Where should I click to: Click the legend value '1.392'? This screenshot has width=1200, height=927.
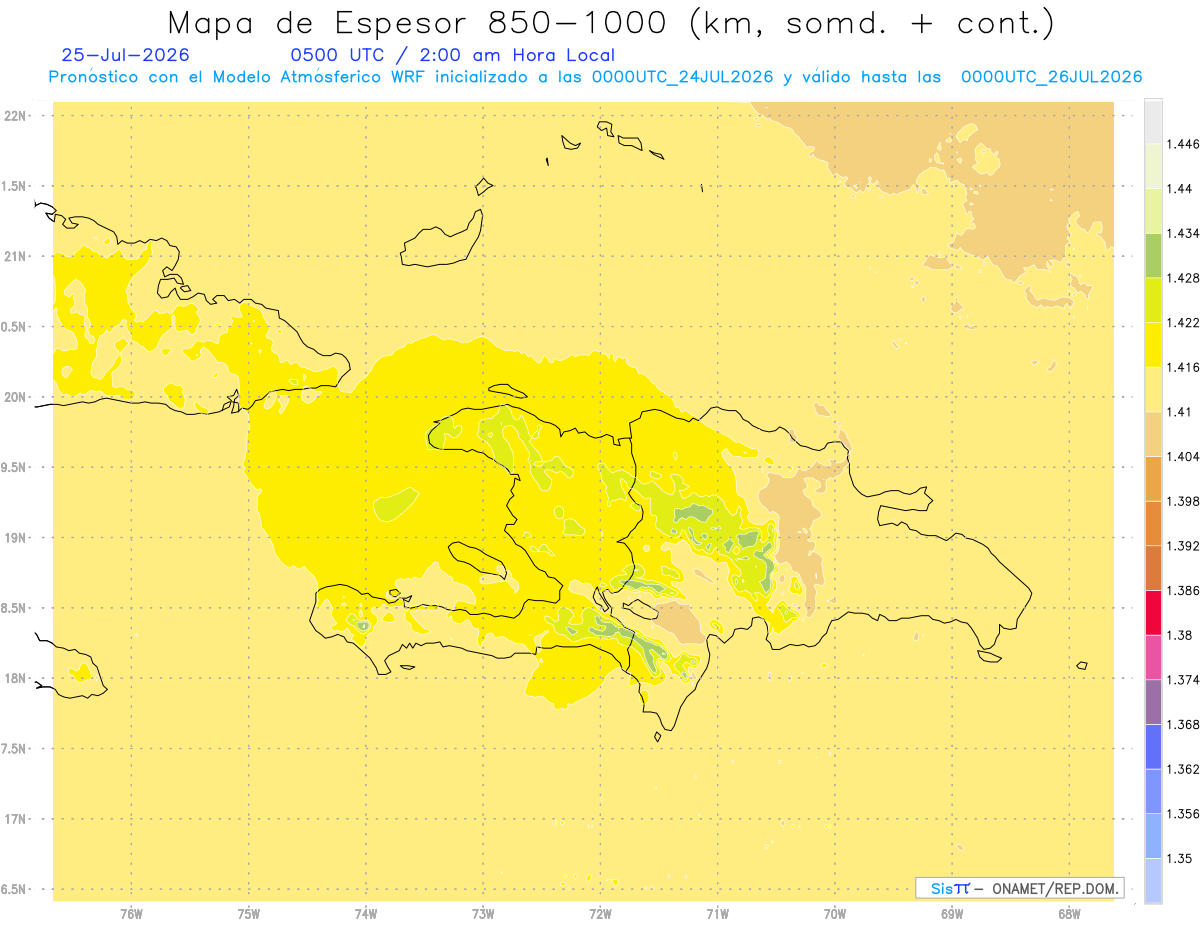click(1183, 546)
